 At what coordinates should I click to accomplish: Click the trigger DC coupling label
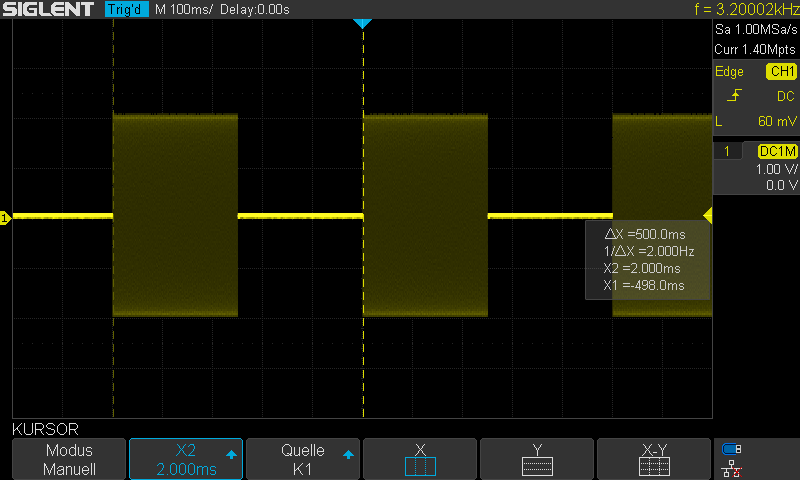pos(786,96)
